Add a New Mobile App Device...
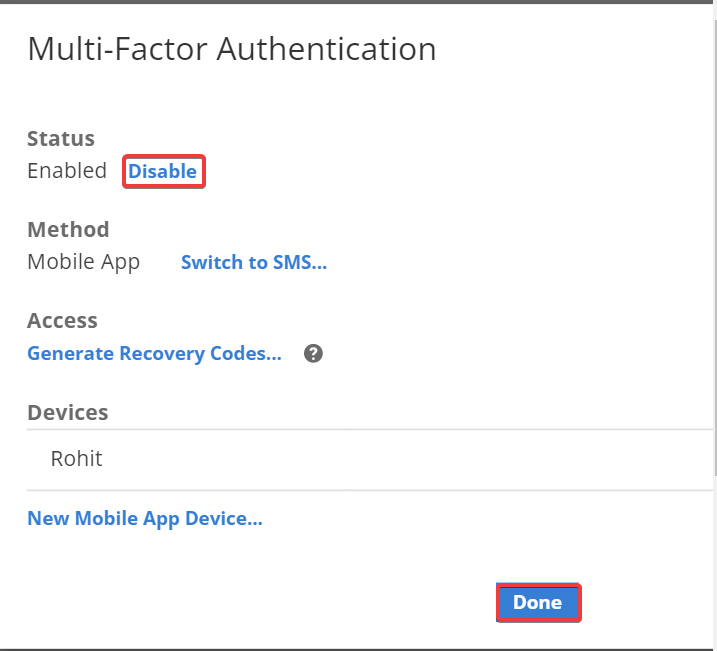 145,519
